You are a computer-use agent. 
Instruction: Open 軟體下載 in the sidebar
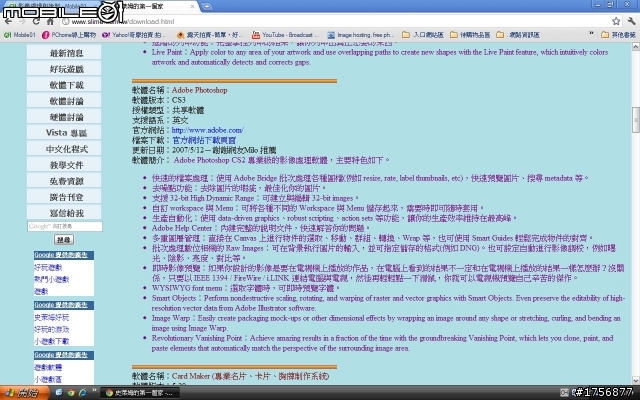point(64,84)
